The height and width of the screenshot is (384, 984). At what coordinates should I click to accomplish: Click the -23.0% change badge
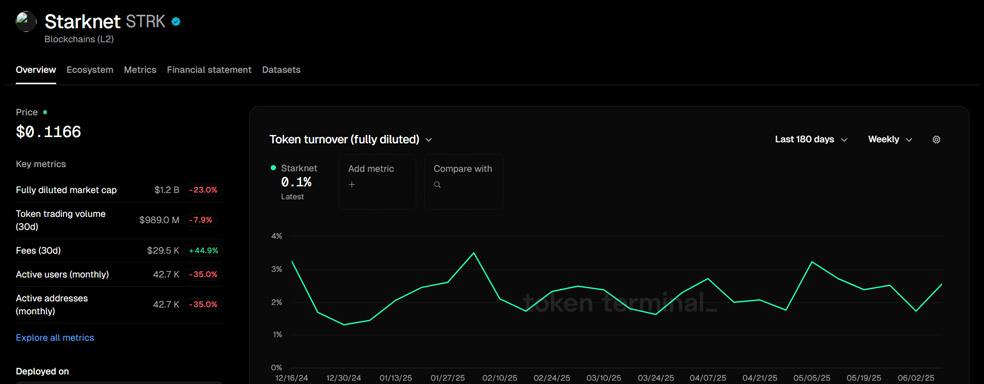pos(204,189)
